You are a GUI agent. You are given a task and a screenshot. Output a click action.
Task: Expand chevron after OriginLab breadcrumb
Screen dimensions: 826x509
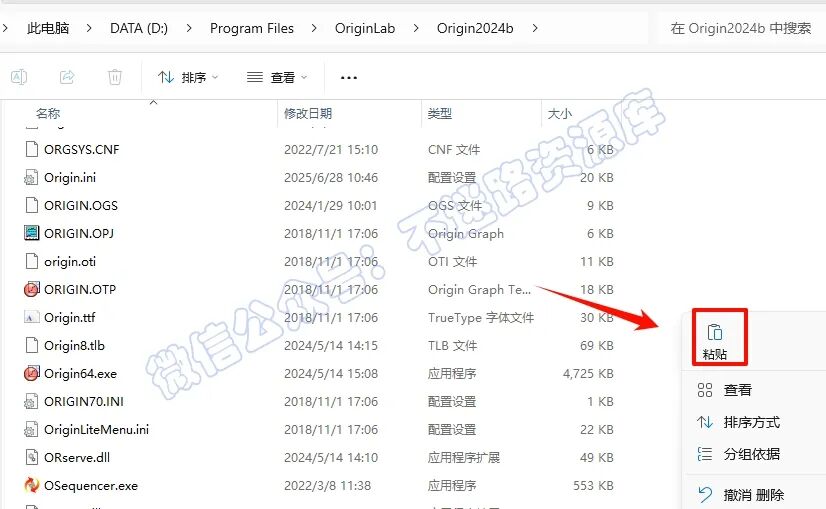point(416,28)
